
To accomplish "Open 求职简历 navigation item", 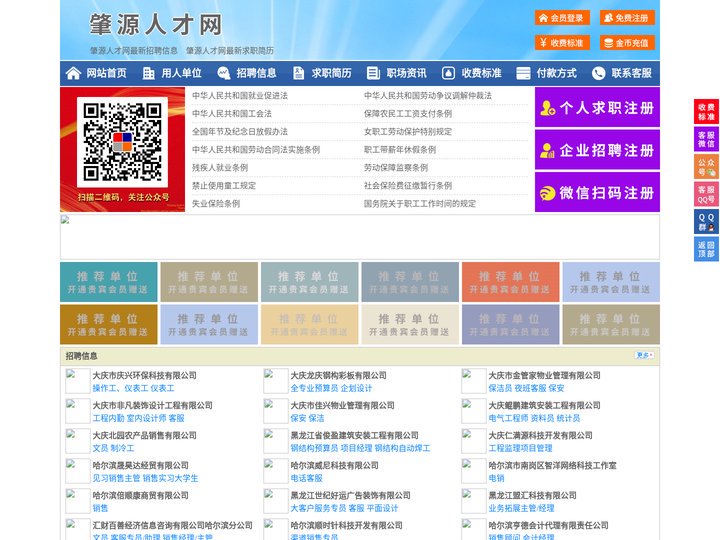I will [332, 73].
